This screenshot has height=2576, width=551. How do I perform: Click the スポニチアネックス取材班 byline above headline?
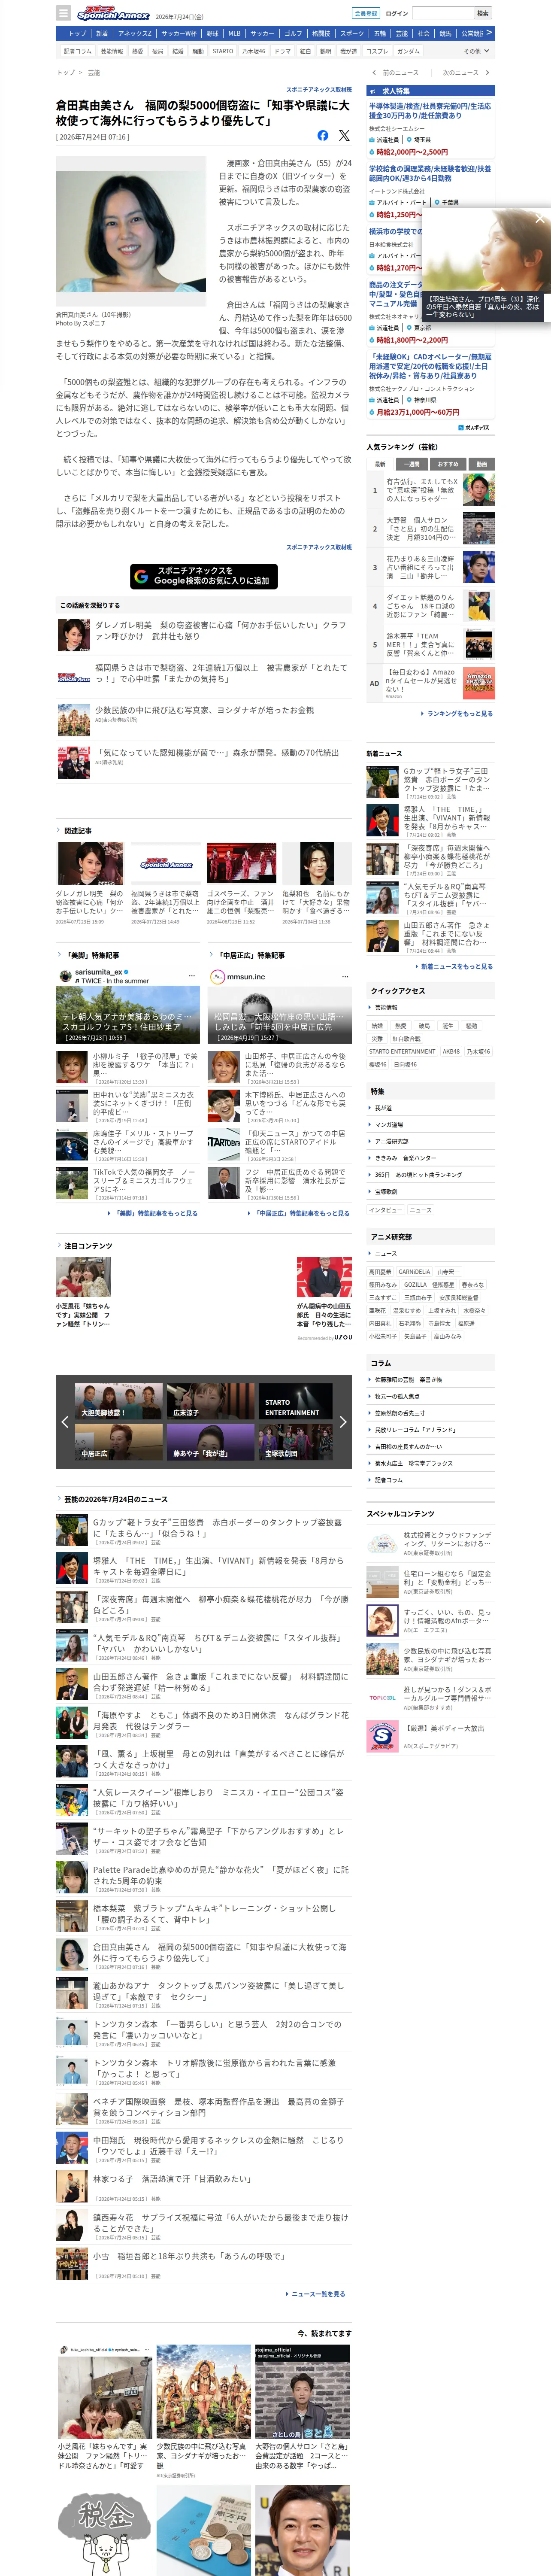click(319, 90)
